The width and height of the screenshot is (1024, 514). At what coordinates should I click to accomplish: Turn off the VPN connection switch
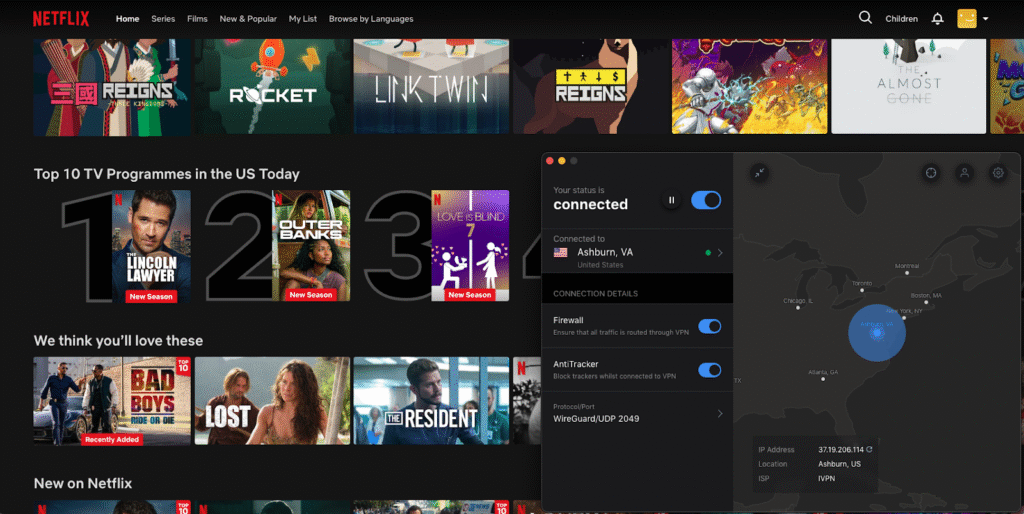coord(706,200)
